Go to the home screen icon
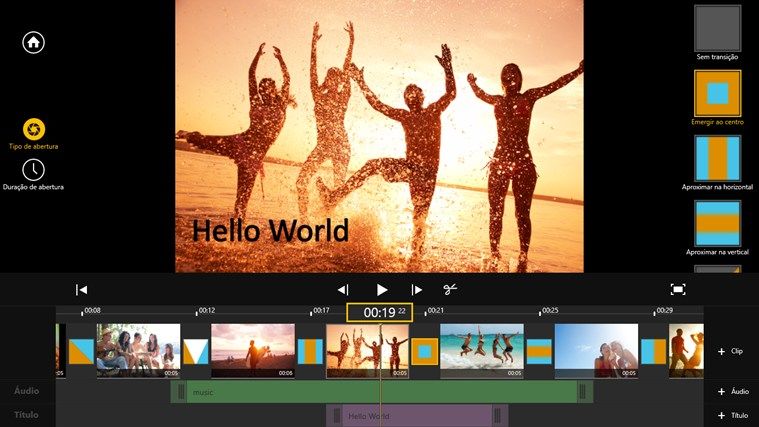759x427 pixels. point(33,42)
